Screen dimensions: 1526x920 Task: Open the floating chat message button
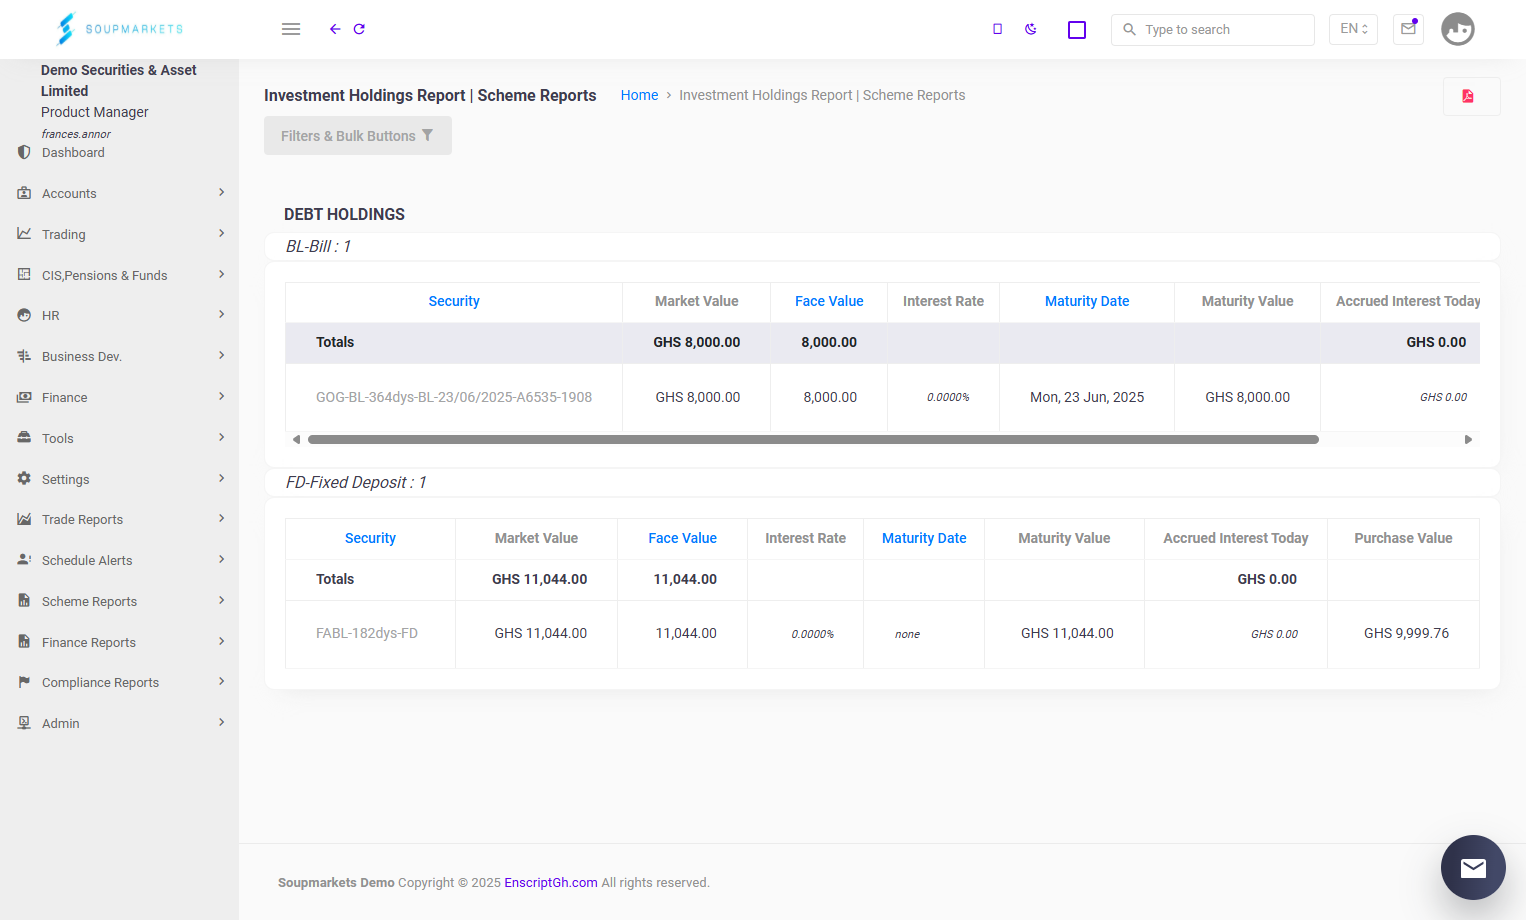pos(1473,867)
